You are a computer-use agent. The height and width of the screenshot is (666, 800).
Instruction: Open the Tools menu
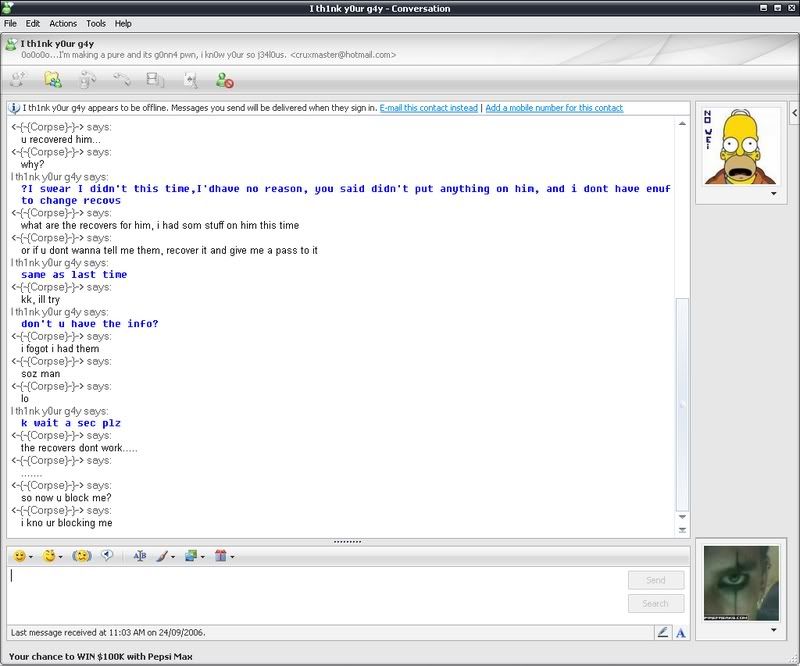point(96,23)
